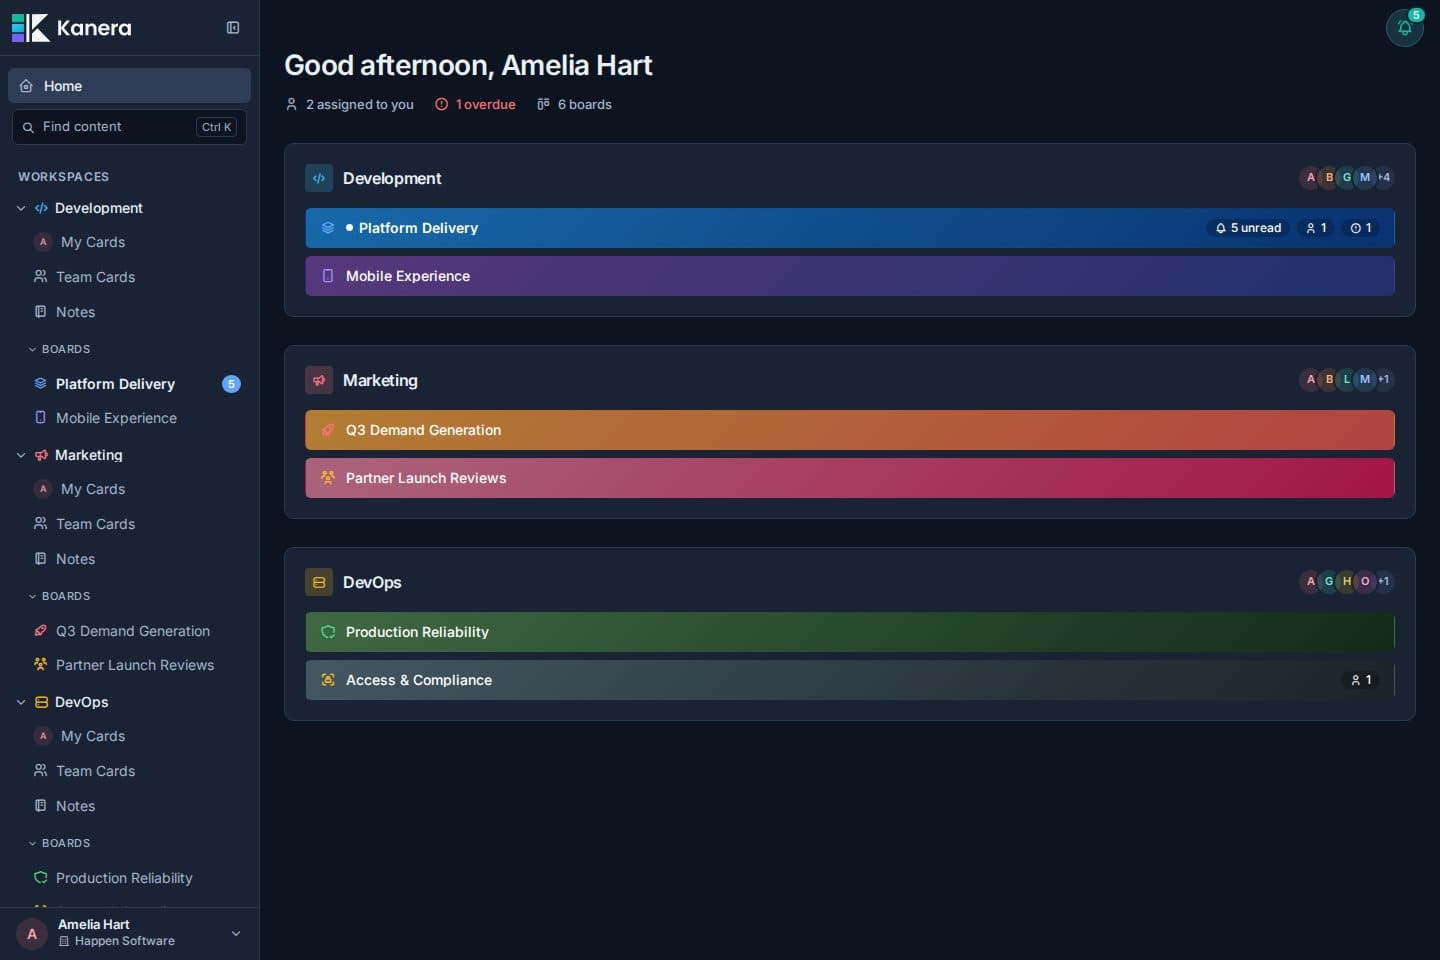Go to Home in the sidebar
Image resolution: width=1440 pixels, height=960 pixels.
pyautogui.click(x=129, y=86)
